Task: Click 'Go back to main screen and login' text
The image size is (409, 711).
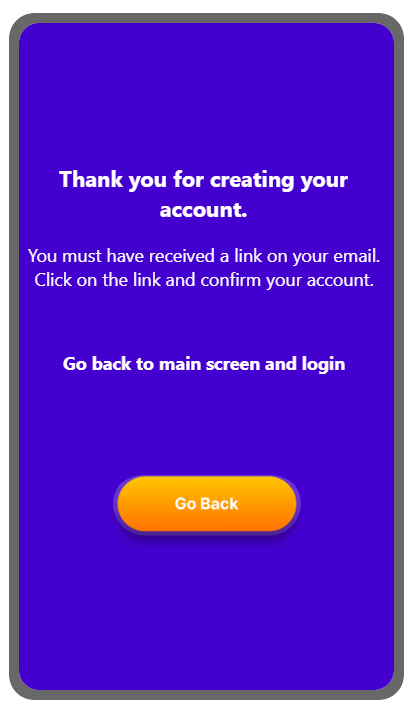Action: (x=204, y=364)
